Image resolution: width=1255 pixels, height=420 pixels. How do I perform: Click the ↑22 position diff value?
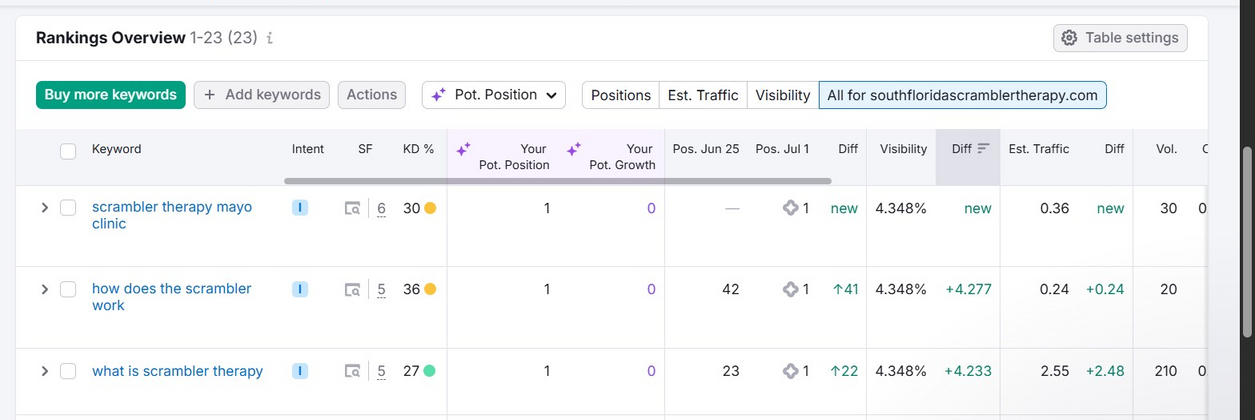click(x=845, y=371)
